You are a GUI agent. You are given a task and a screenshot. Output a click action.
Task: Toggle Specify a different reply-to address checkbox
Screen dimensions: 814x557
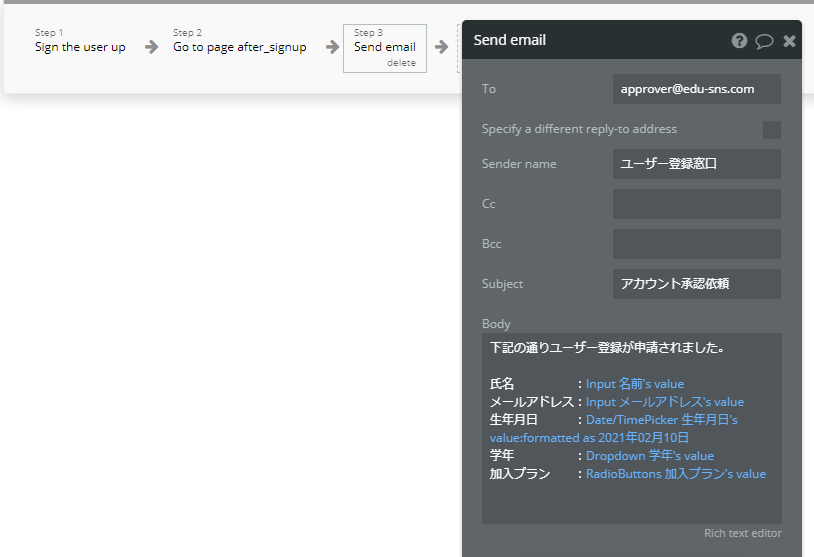click(x=771, y=130)
